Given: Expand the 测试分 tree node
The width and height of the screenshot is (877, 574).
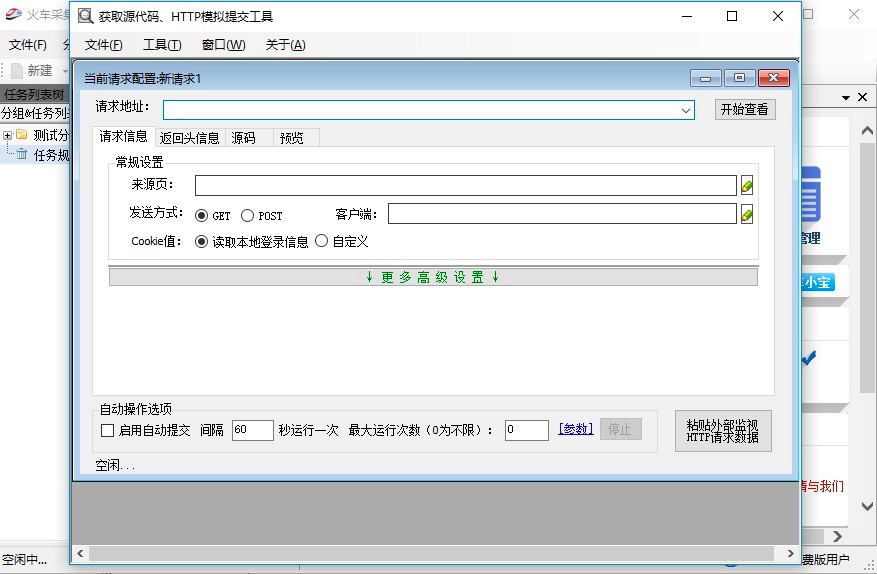Looking at the screenshot, I should (x=7, y=135).
